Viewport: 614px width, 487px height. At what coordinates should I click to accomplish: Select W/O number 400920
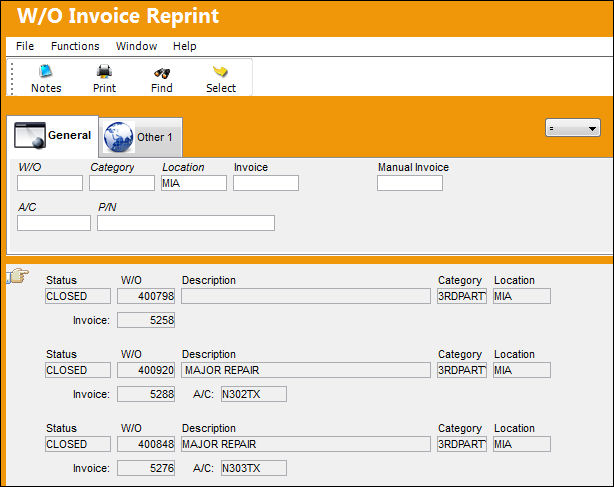coord(146,370)
